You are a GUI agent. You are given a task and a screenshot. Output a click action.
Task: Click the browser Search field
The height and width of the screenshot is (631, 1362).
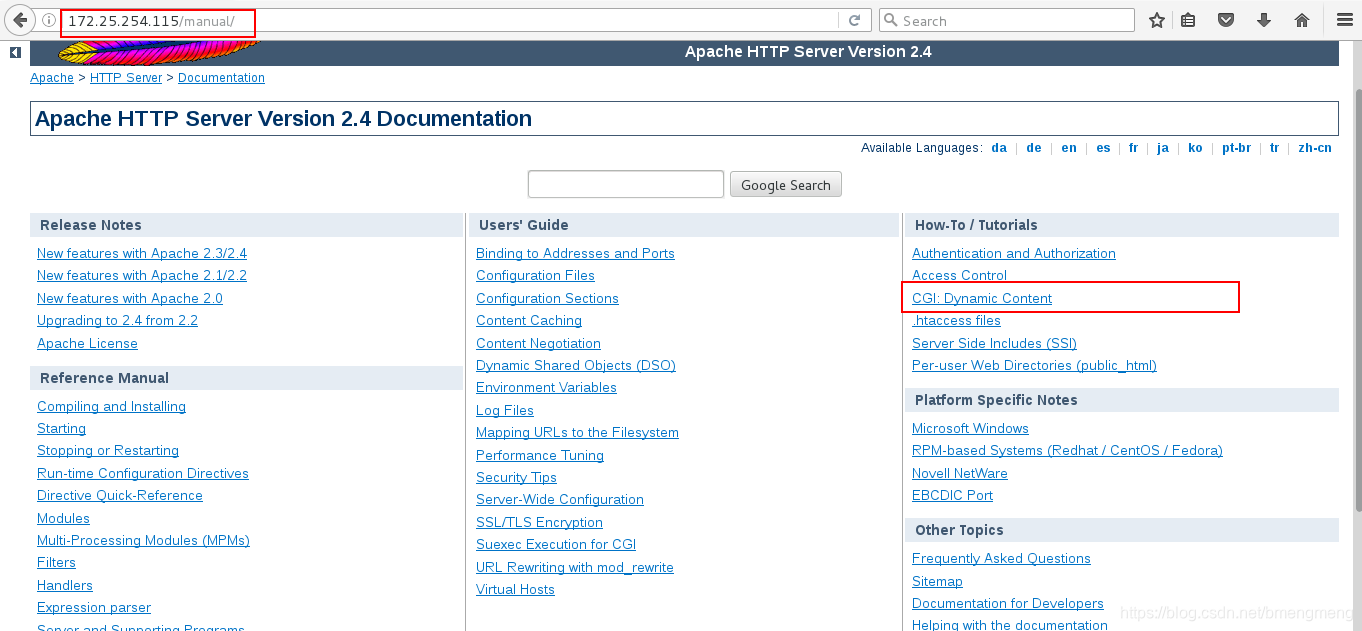[x=1007, y=20]
